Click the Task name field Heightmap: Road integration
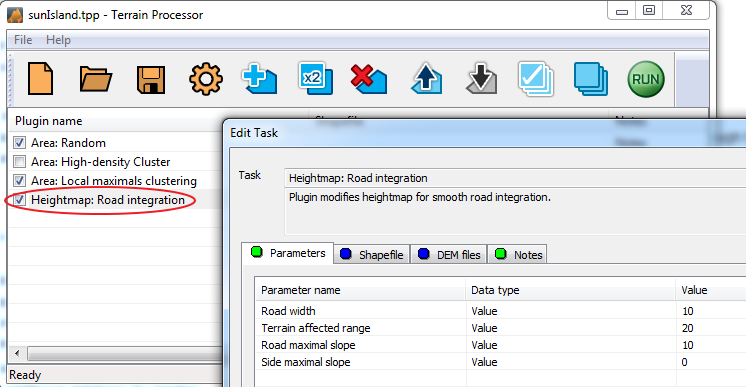 point(515,178)
